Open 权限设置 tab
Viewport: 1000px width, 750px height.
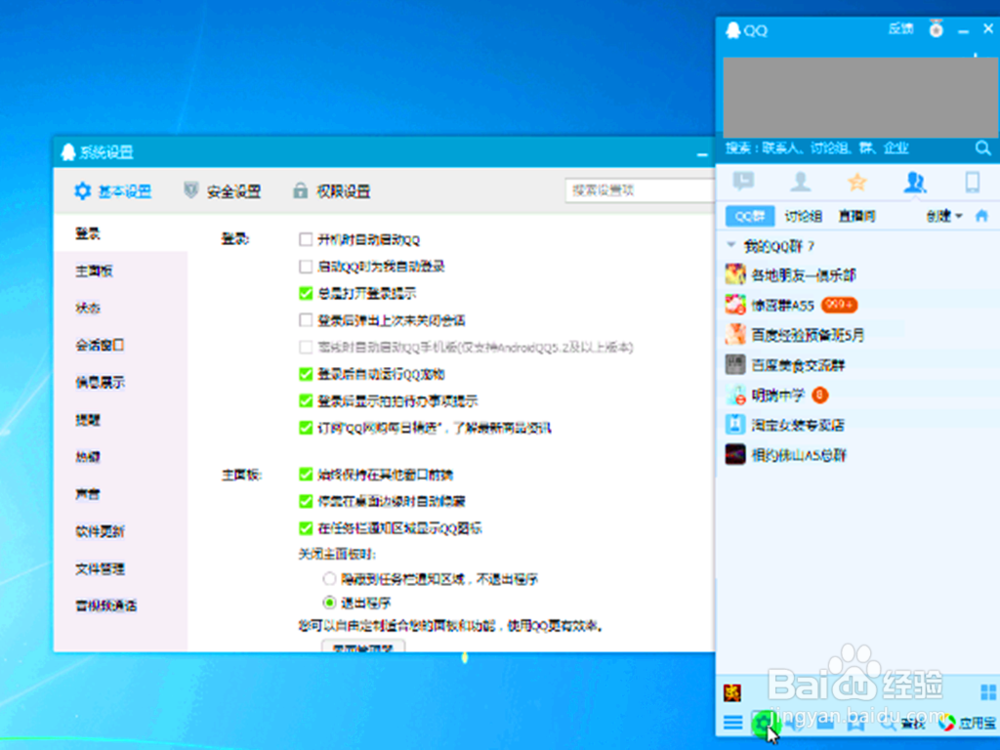click(332, 191)
